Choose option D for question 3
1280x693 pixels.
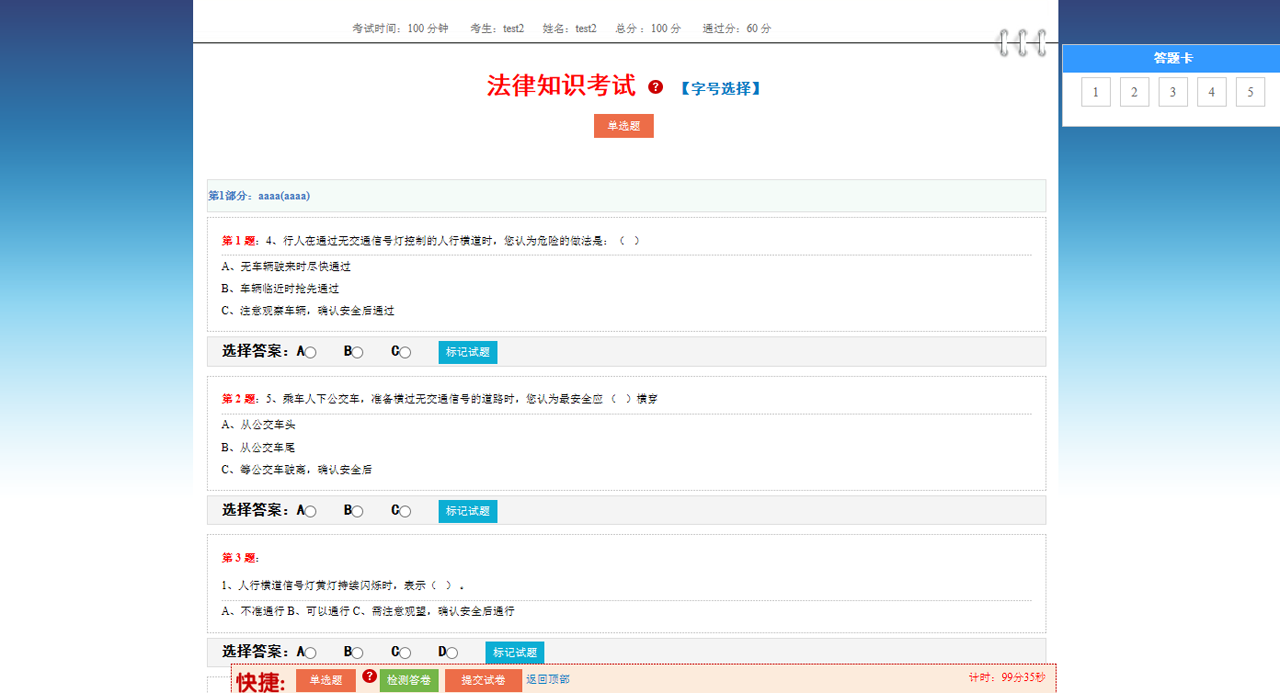click(x=452, y=653)
